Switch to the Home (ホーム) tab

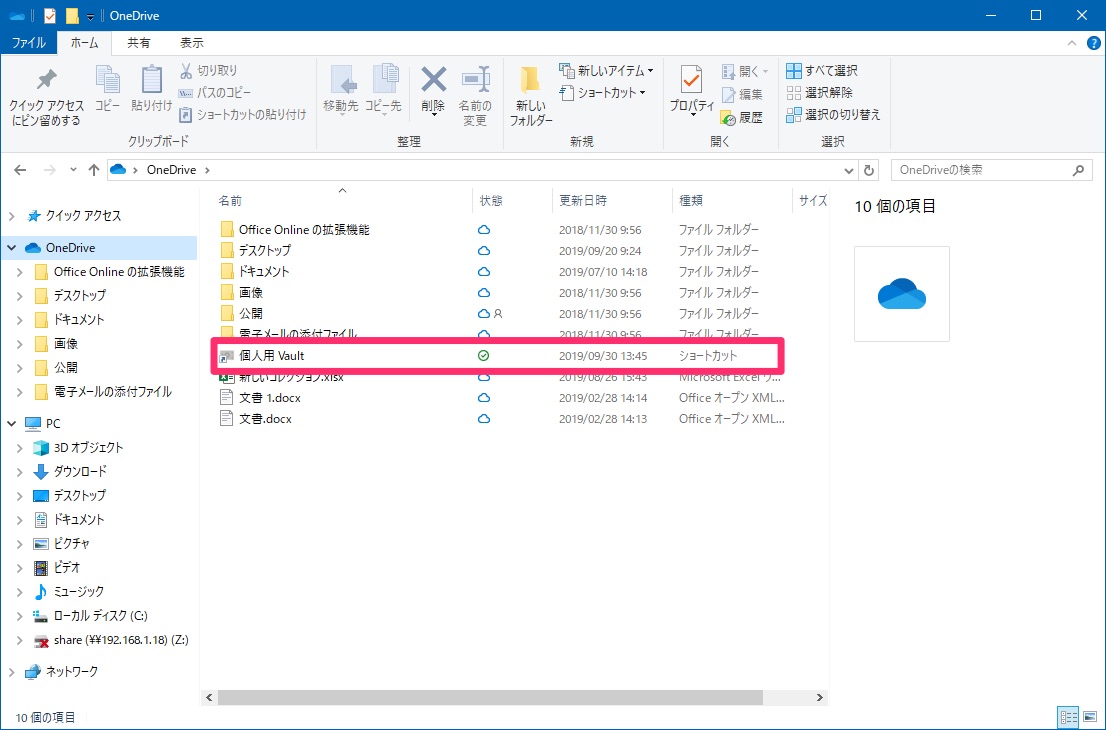pos(85,43)
